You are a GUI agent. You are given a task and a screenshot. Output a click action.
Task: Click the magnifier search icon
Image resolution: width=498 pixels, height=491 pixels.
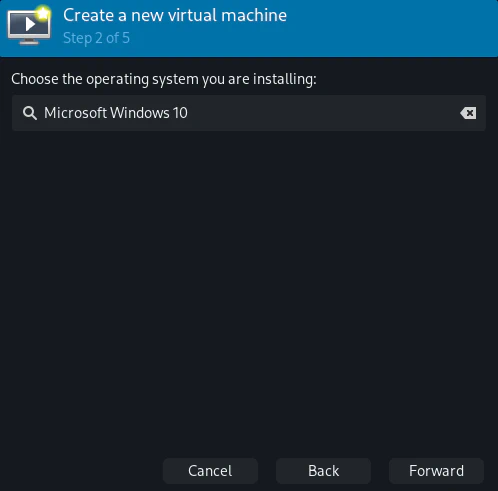[x=30, y=113]
